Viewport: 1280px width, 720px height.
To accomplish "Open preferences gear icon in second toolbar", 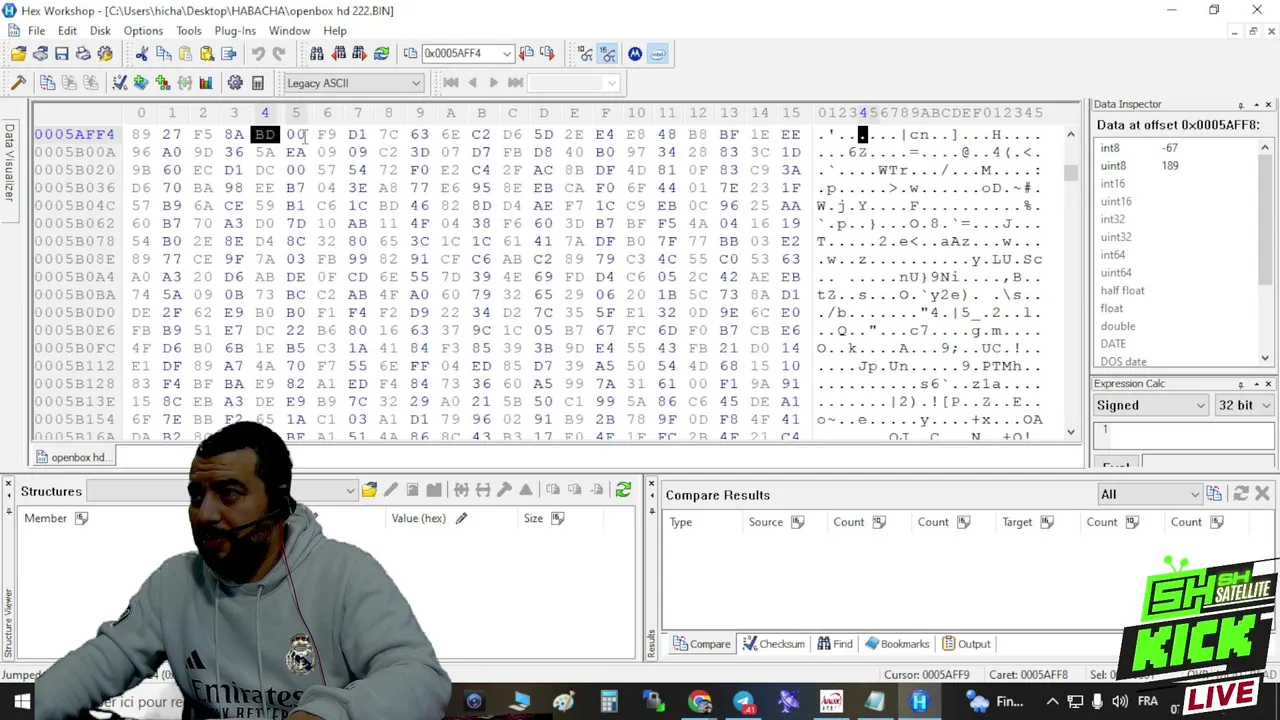I will pos(235,83).
